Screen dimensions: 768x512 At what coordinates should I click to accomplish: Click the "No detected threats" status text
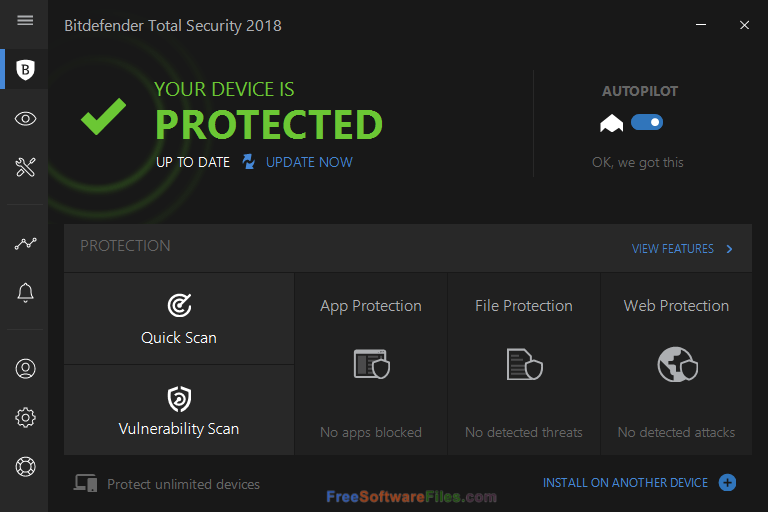pos(524,432)
